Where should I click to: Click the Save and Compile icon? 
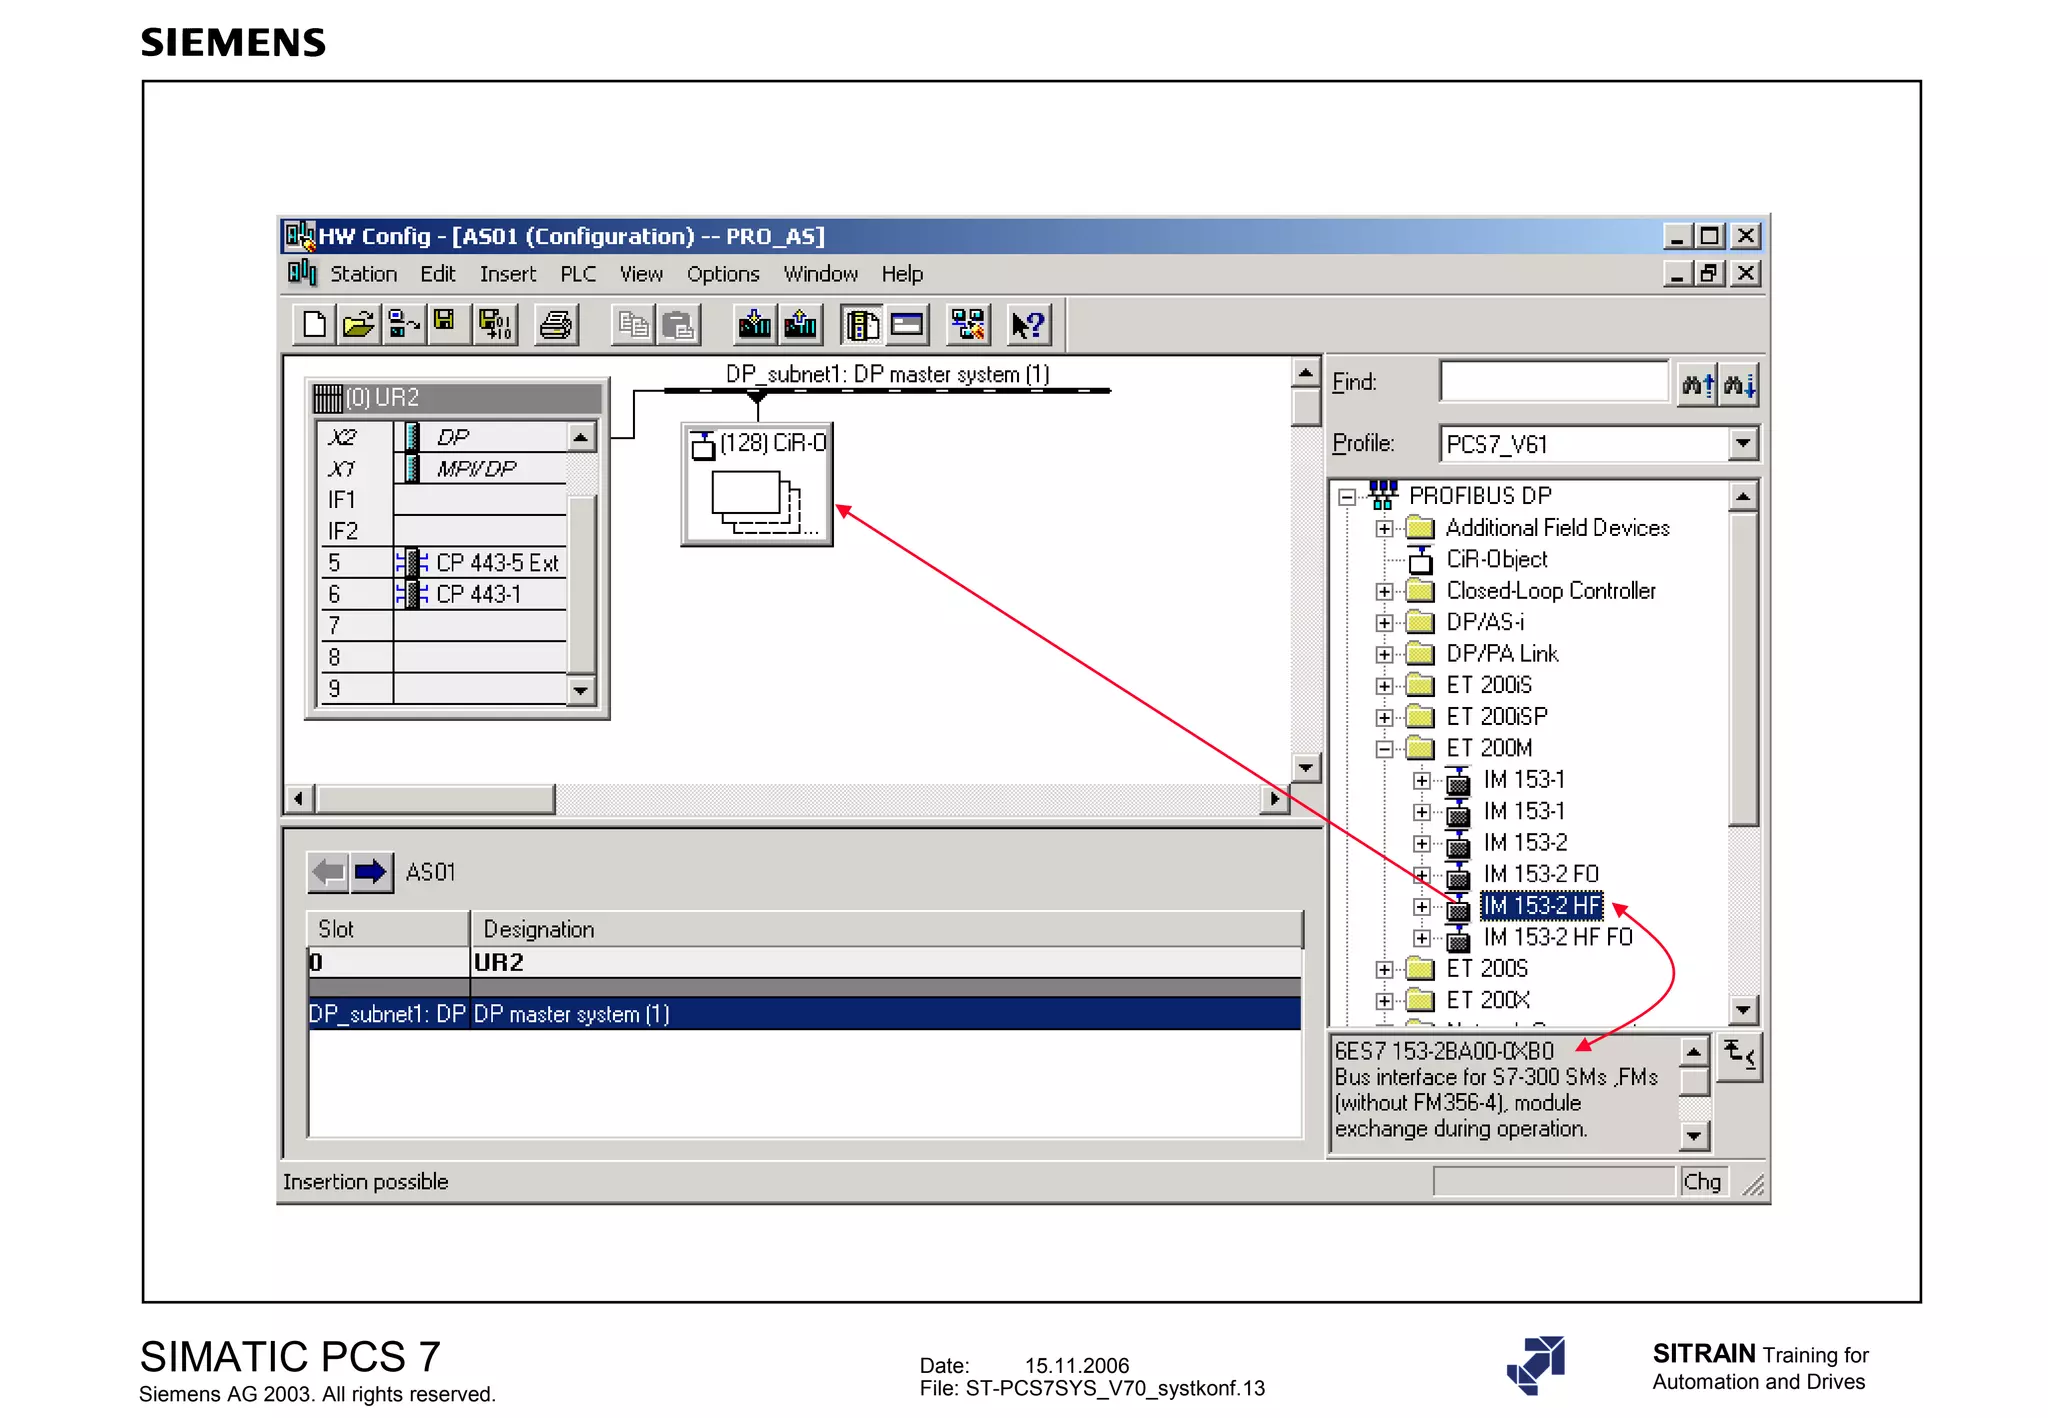(x=496, y=325)
